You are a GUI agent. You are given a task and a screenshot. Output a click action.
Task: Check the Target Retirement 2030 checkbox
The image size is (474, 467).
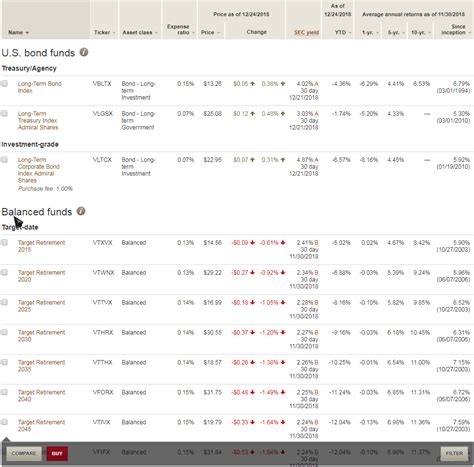click(x=4, y=332)
